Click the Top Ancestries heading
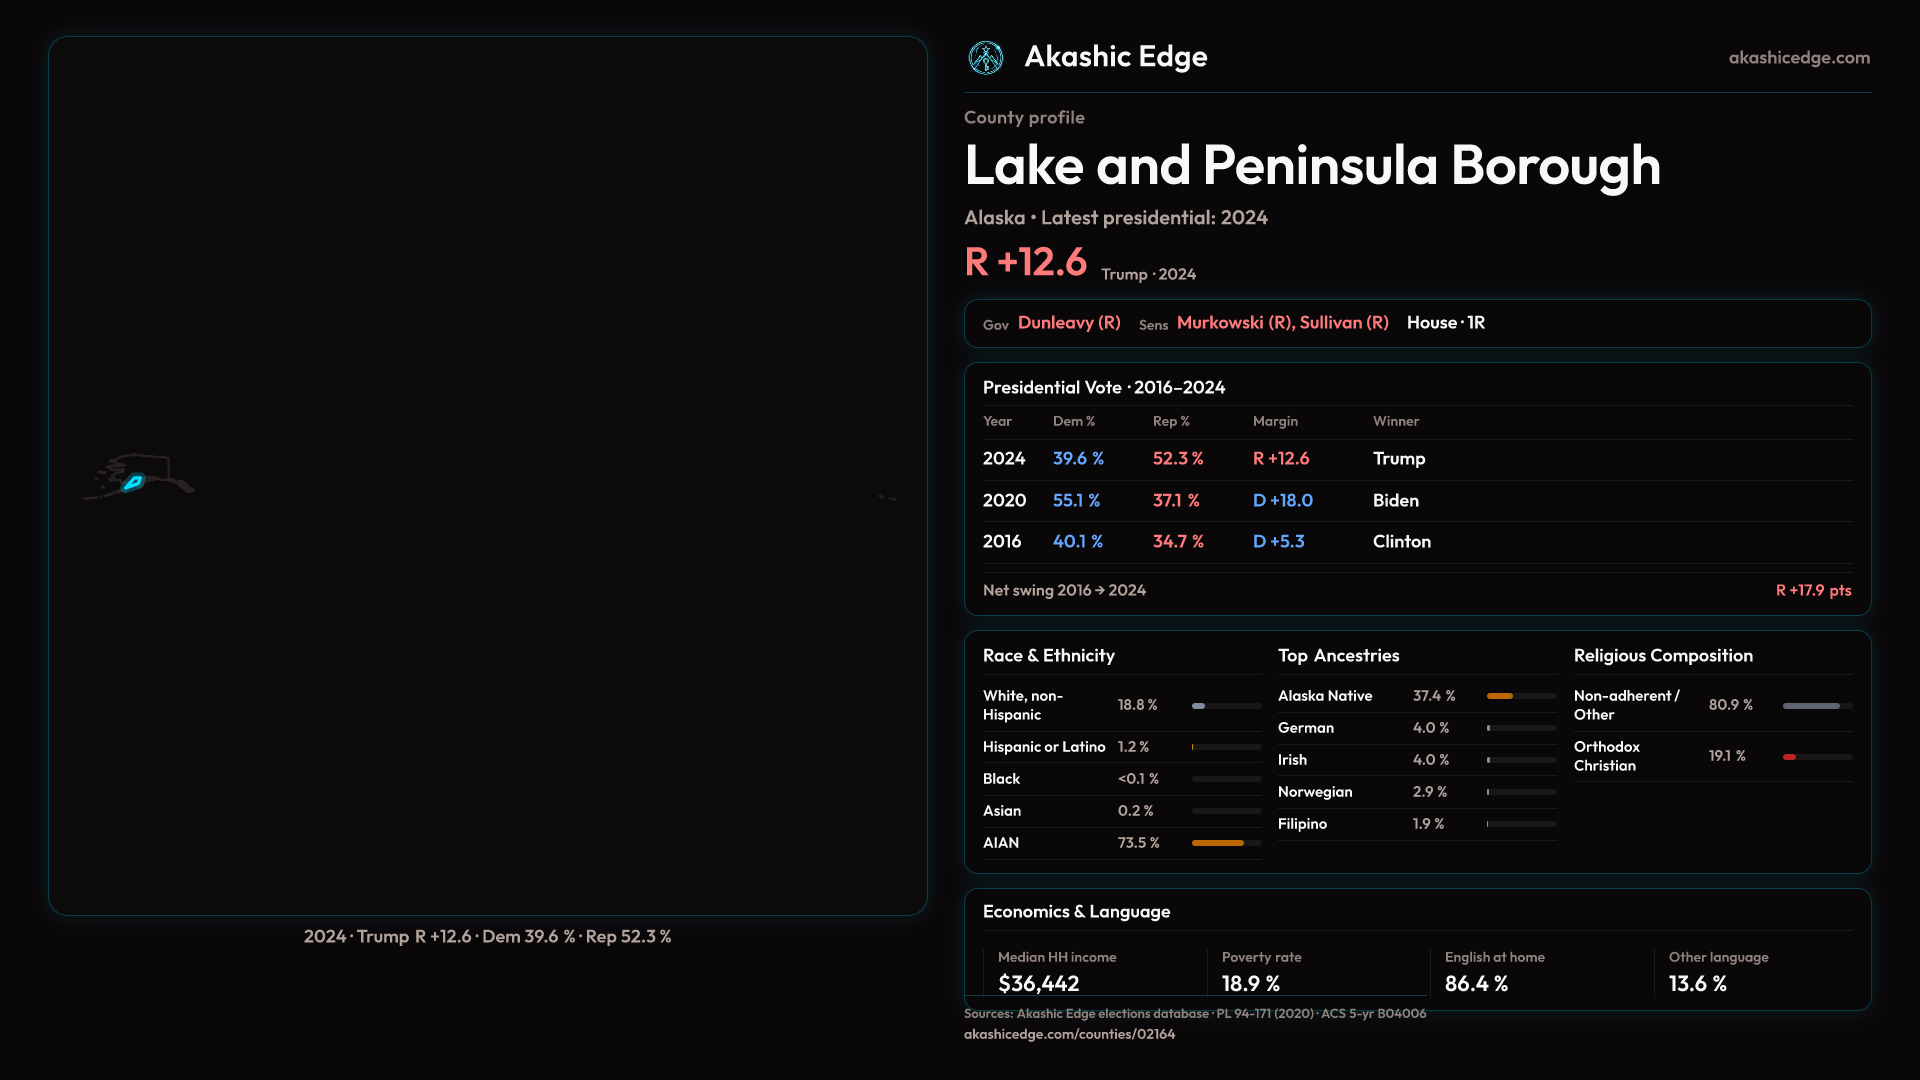The image size is (1920, 1080). click(1338, 655)
